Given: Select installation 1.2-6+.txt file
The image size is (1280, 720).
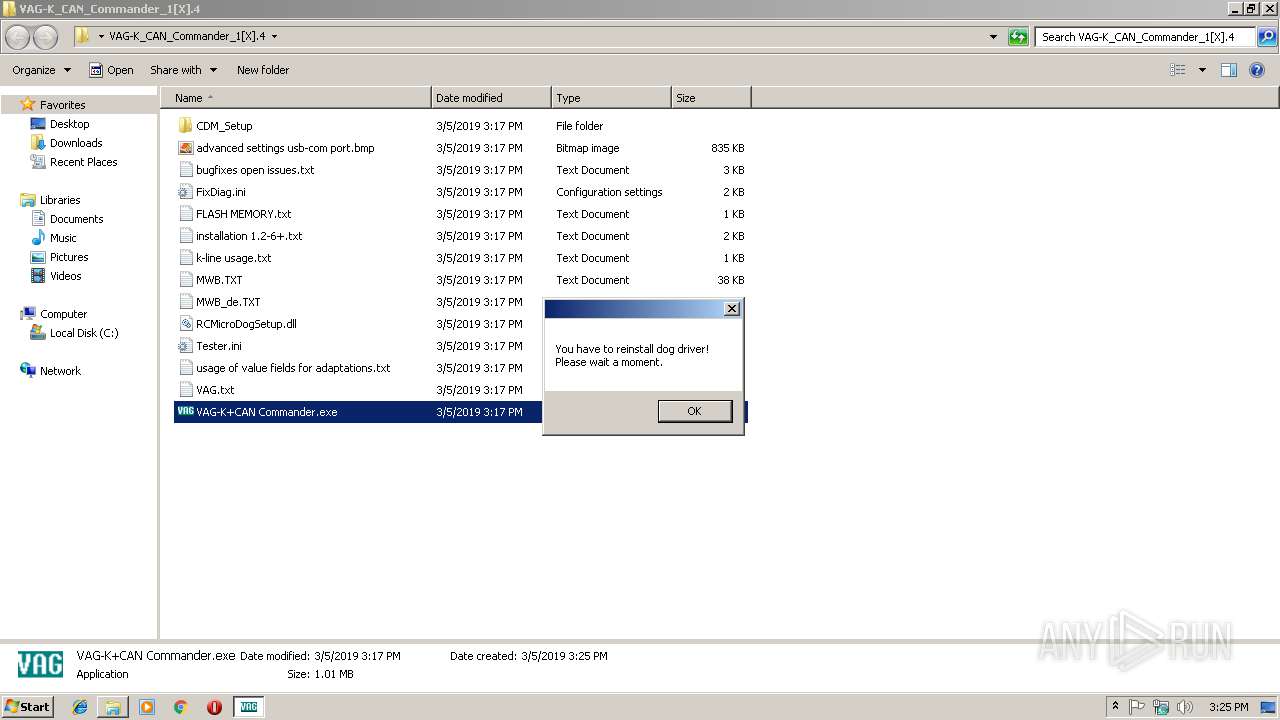Looking at the screenshot, I should pyautogui.click(x=249, y=236).
